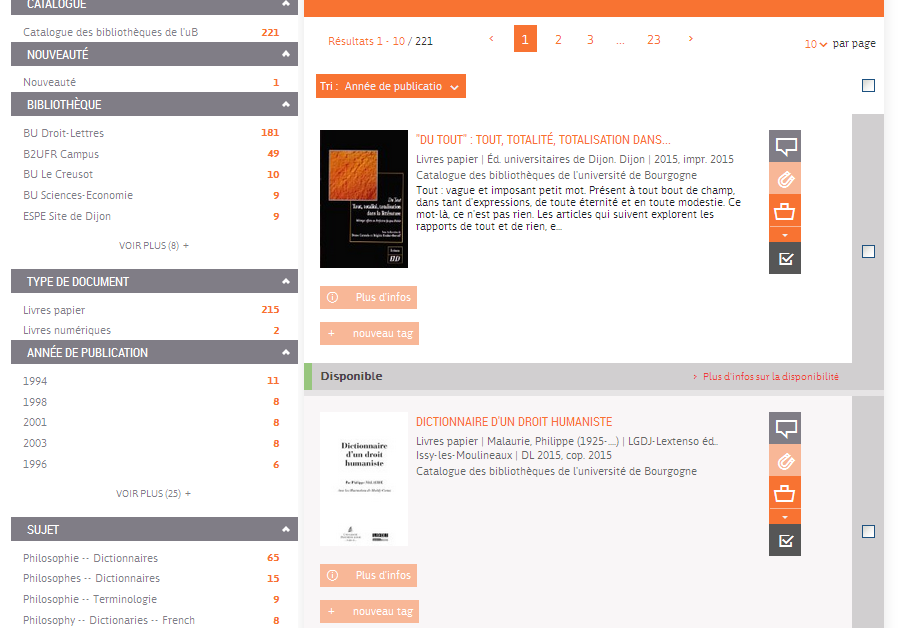Filter by BU Droit-Lettres library

[64, 133]
